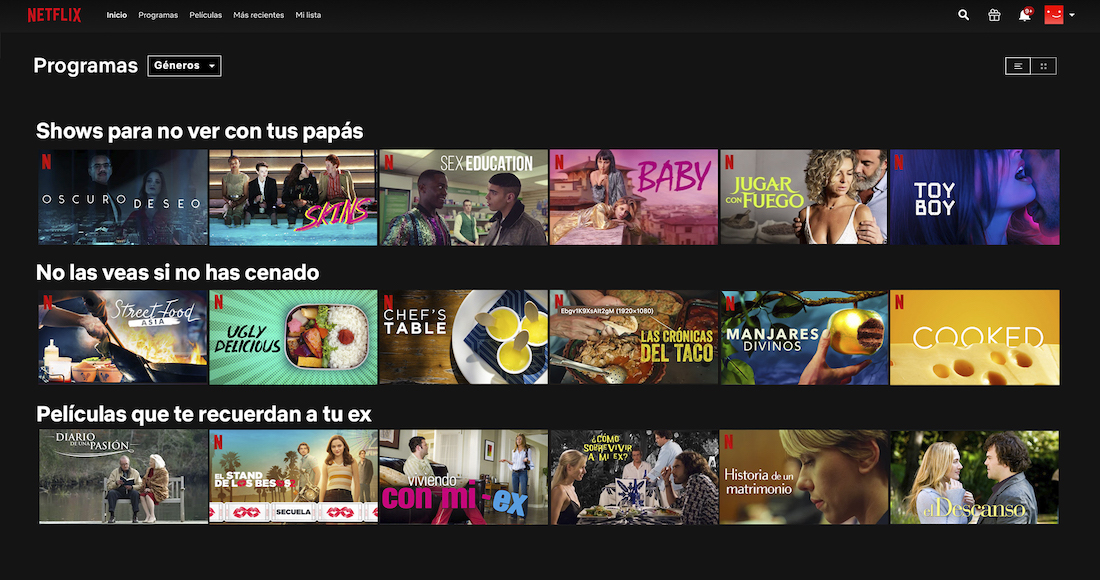Click the Netflix logo
The width and height of the screenshot is (1100, 580).
54,15
